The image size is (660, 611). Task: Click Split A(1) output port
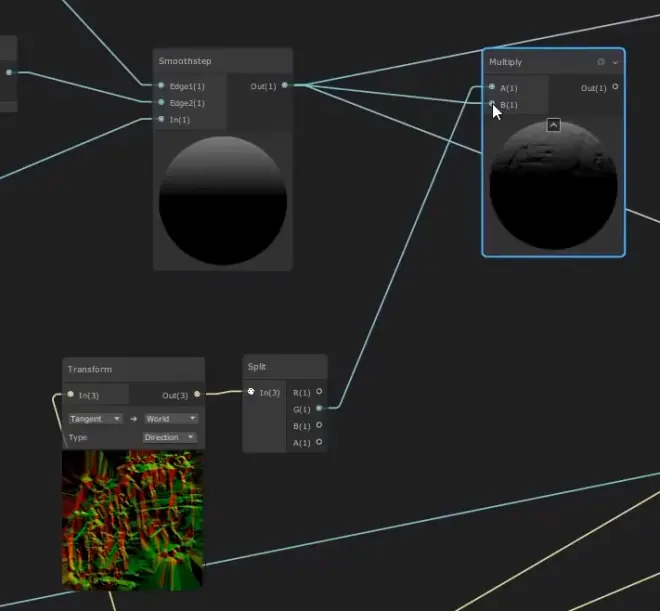319,442
